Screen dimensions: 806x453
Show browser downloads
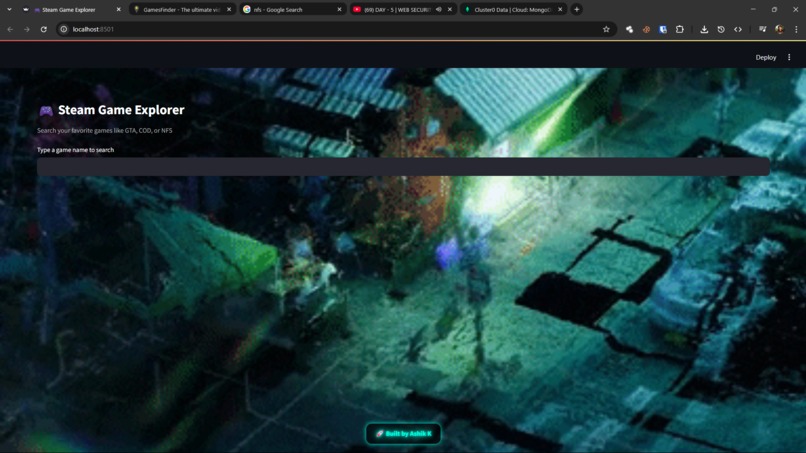(x=704, y=29)
